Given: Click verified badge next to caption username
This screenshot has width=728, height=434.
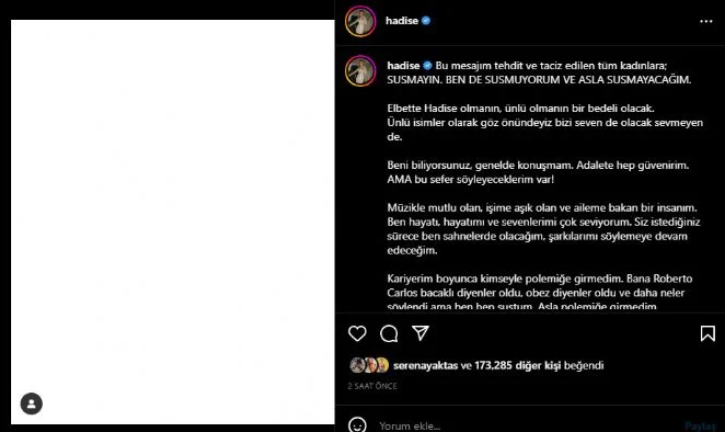Looking at the screenshot, I should [x=428, y=66].
